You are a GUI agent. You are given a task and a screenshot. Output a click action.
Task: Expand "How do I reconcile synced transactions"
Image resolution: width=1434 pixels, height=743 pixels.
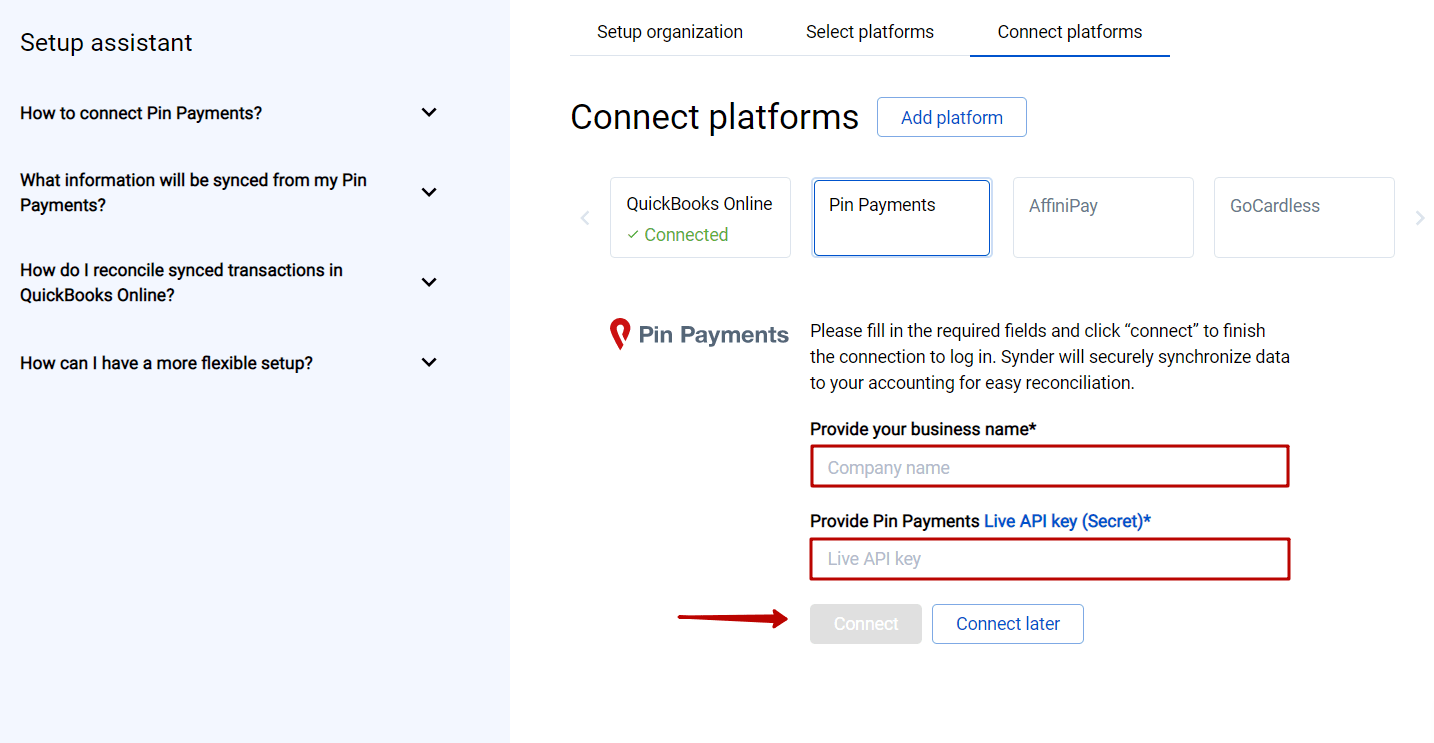[x=428, y=282]
